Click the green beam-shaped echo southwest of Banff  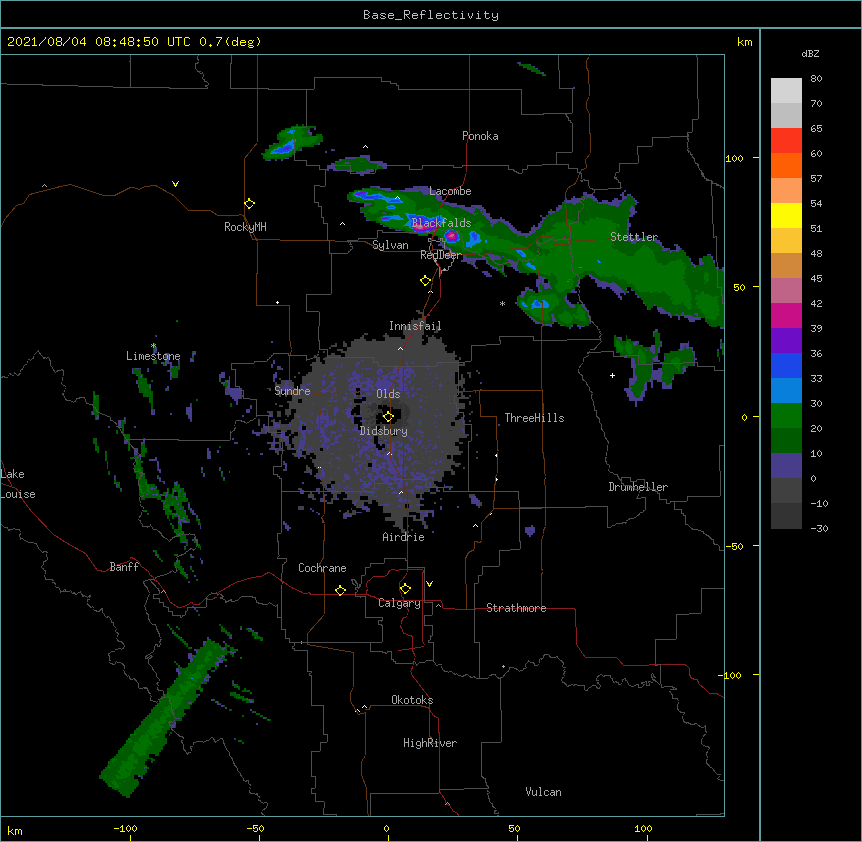165,720
